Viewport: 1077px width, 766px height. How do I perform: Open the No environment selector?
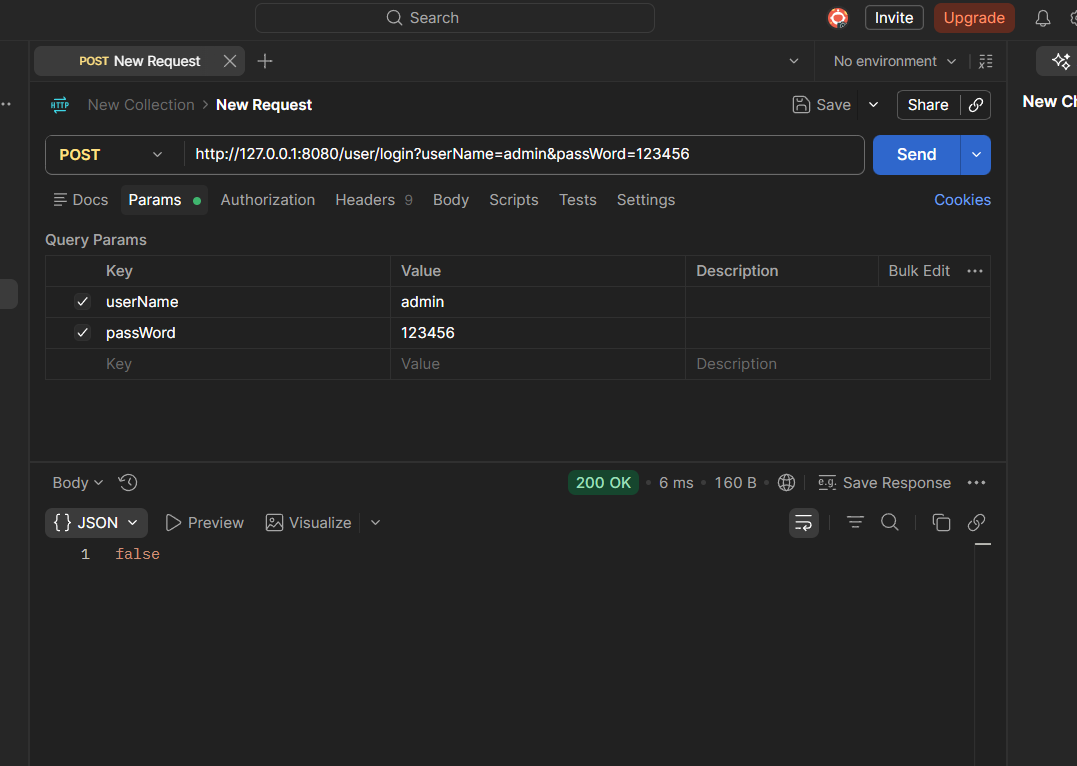tap(894, 61)
